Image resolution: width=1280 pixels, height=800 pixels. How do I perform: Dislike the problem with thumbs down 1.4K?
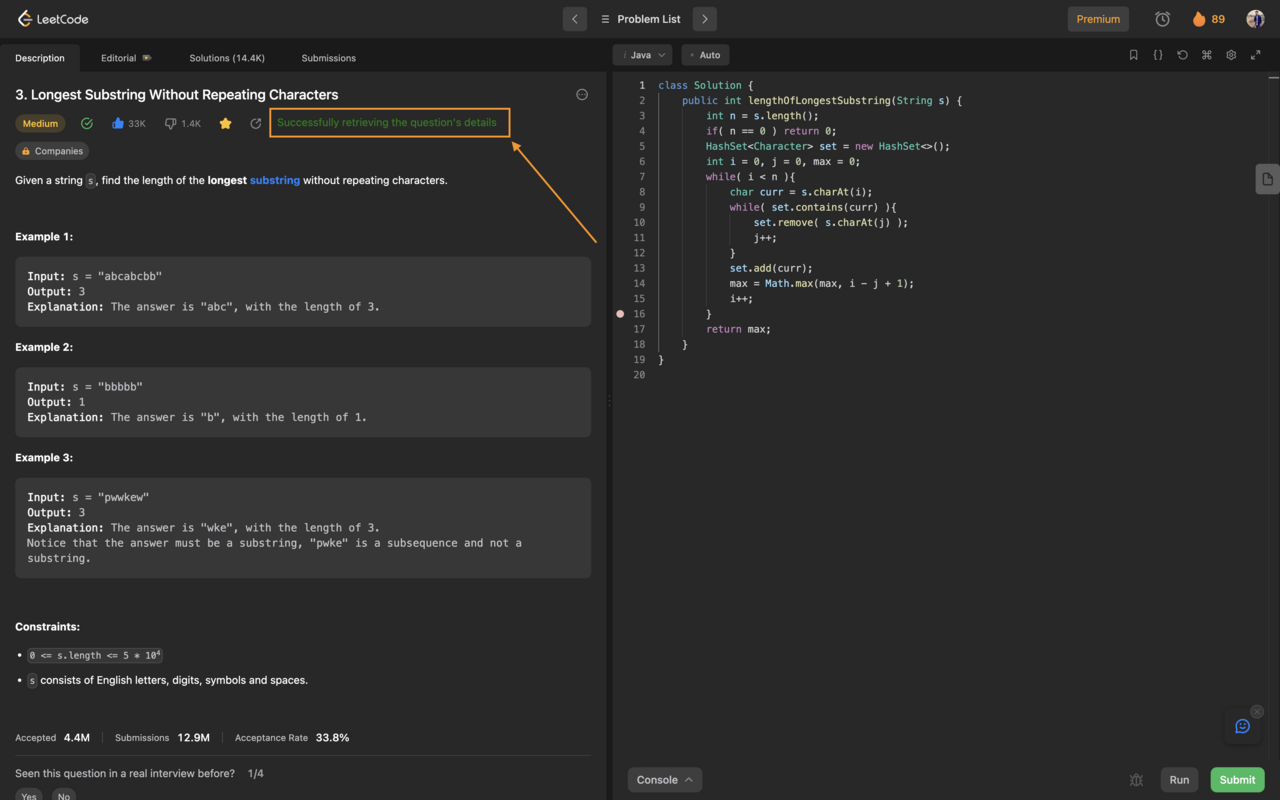click(x=183, y=123)
